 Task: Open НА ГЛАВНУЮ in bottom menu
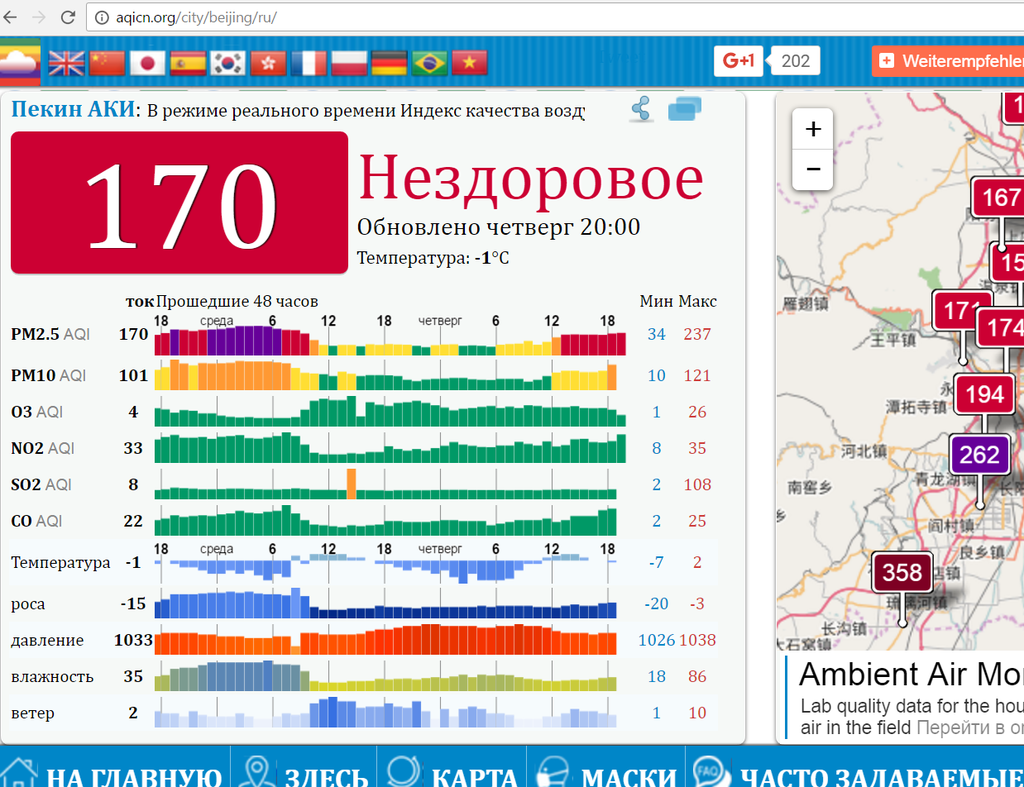(x=135, y=777)
